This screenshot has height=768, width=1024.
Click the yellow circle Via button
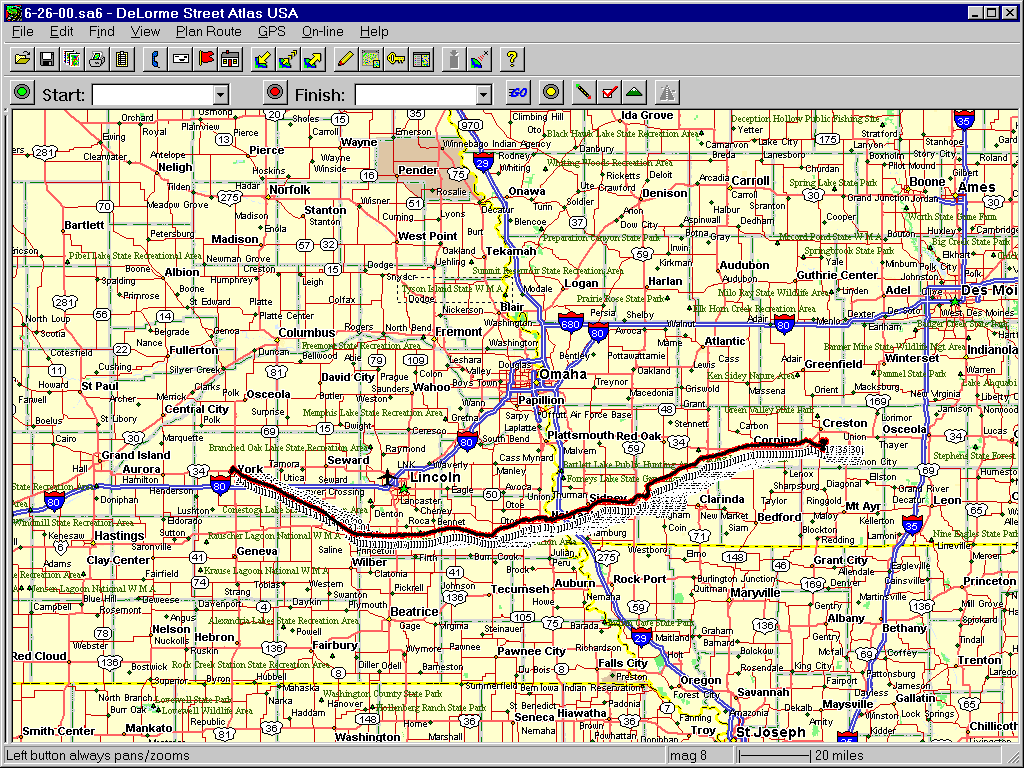pos(549,93)
